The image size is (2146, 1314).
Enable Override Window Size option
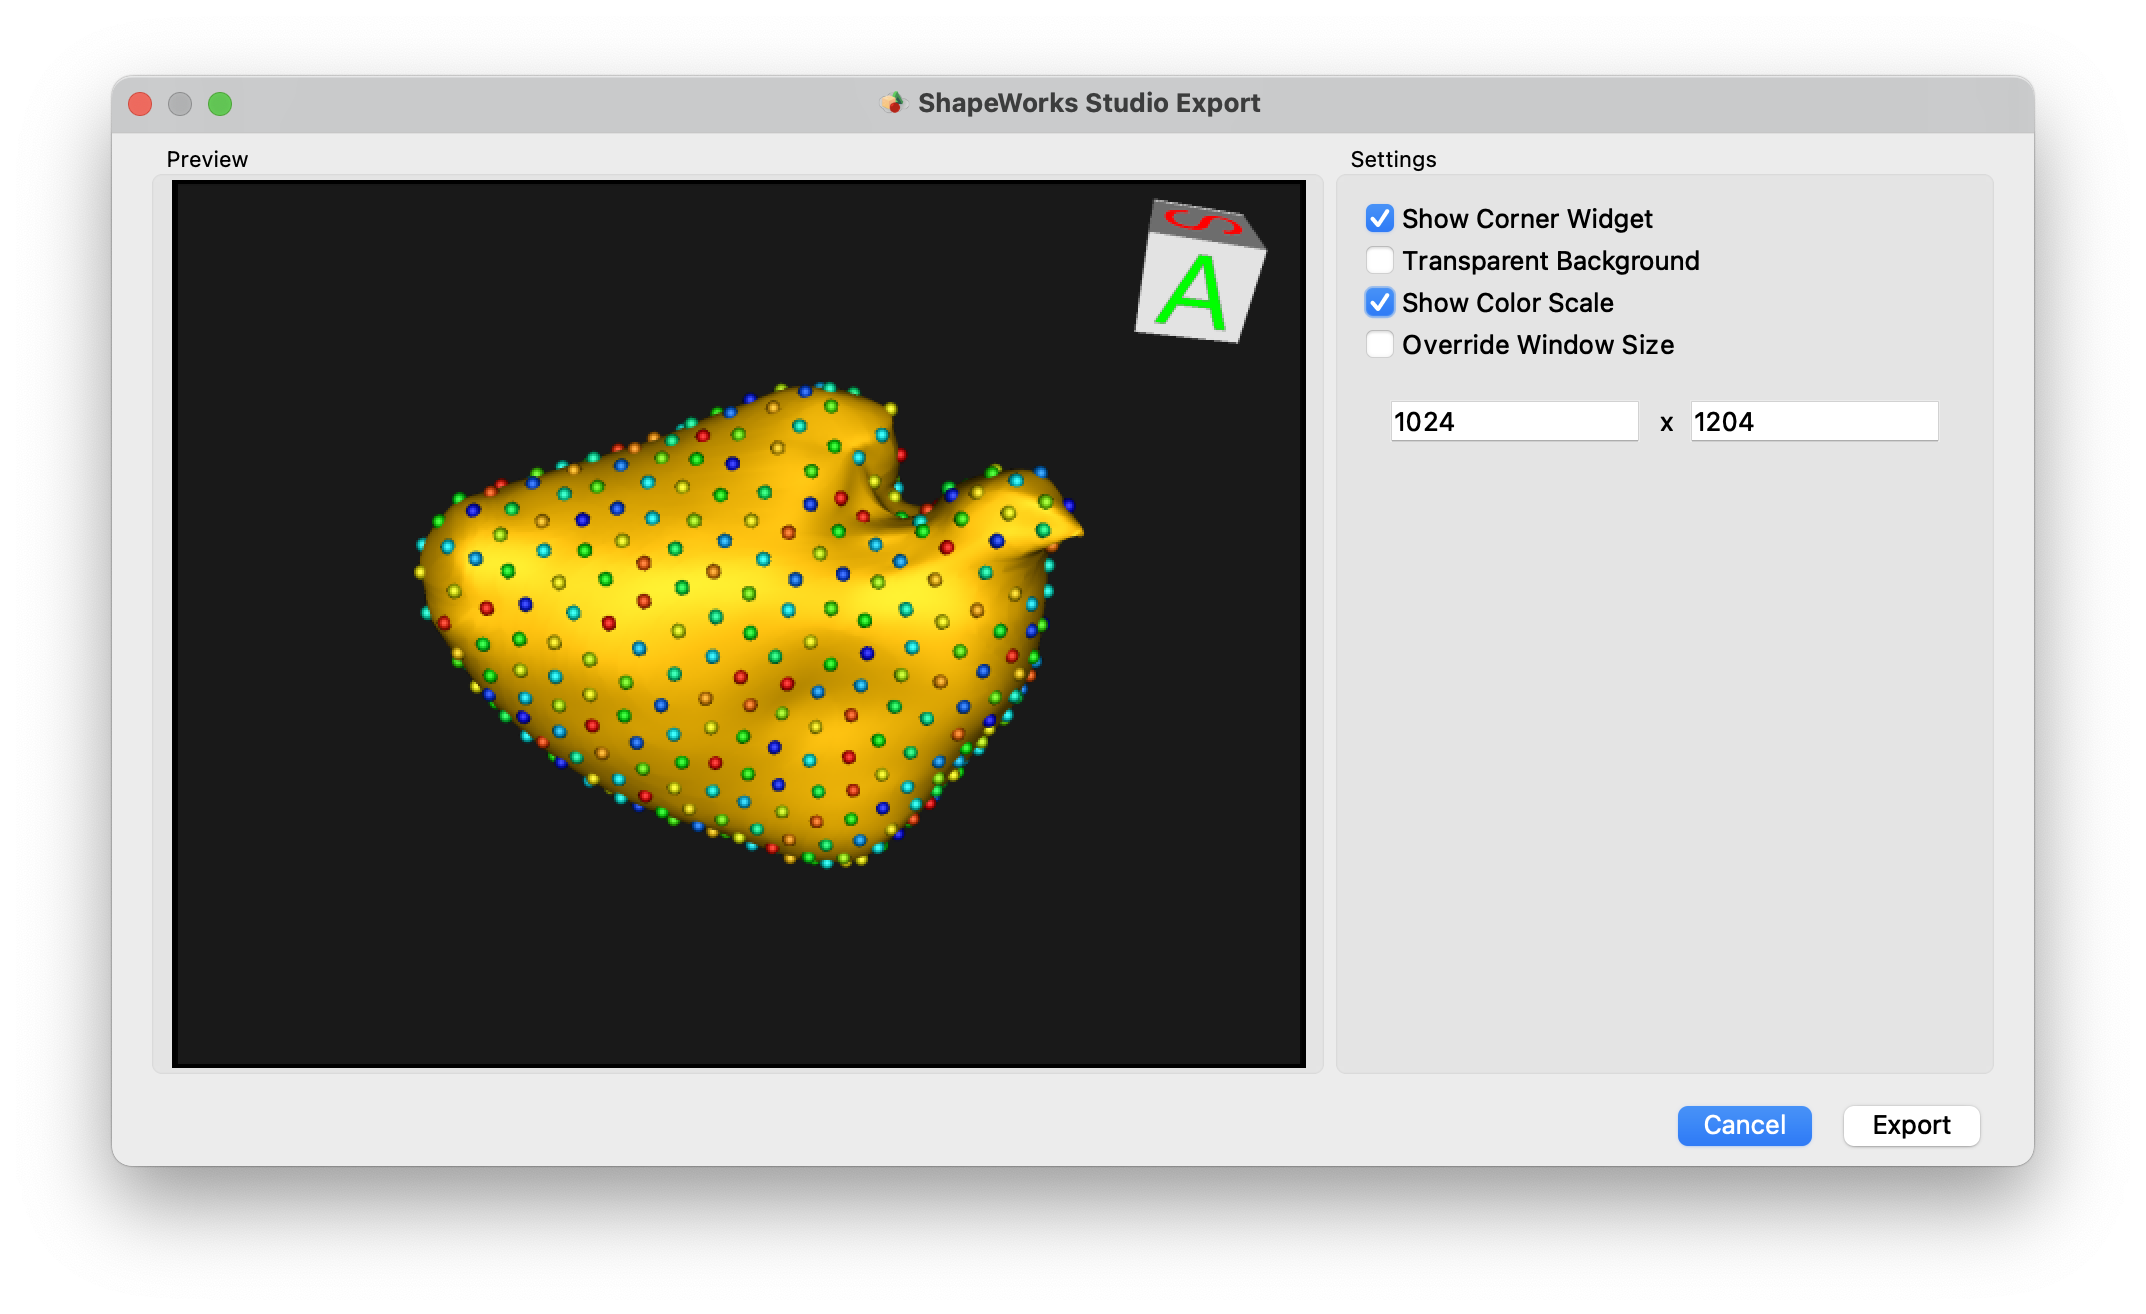(1377, 343)
